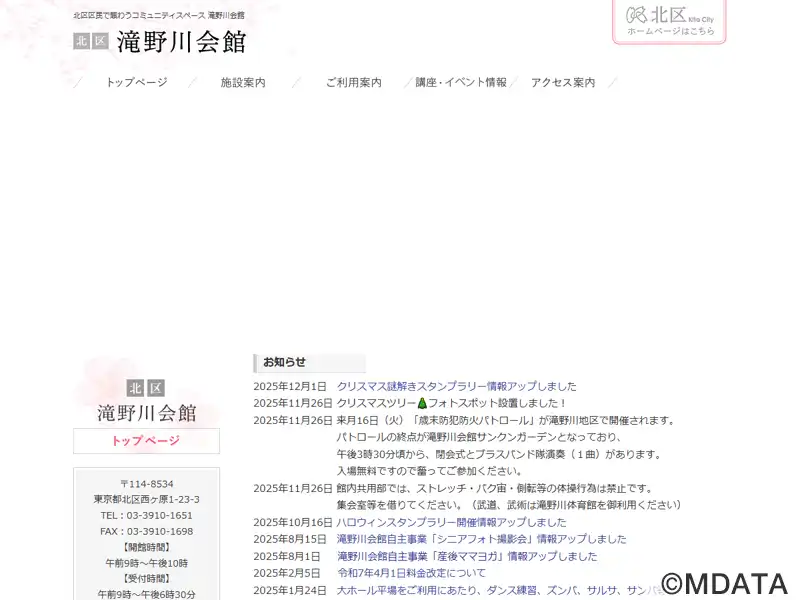800x600 pixels.
Task: Click the Christmas tree icon in the news
Action: pos(422,403)
